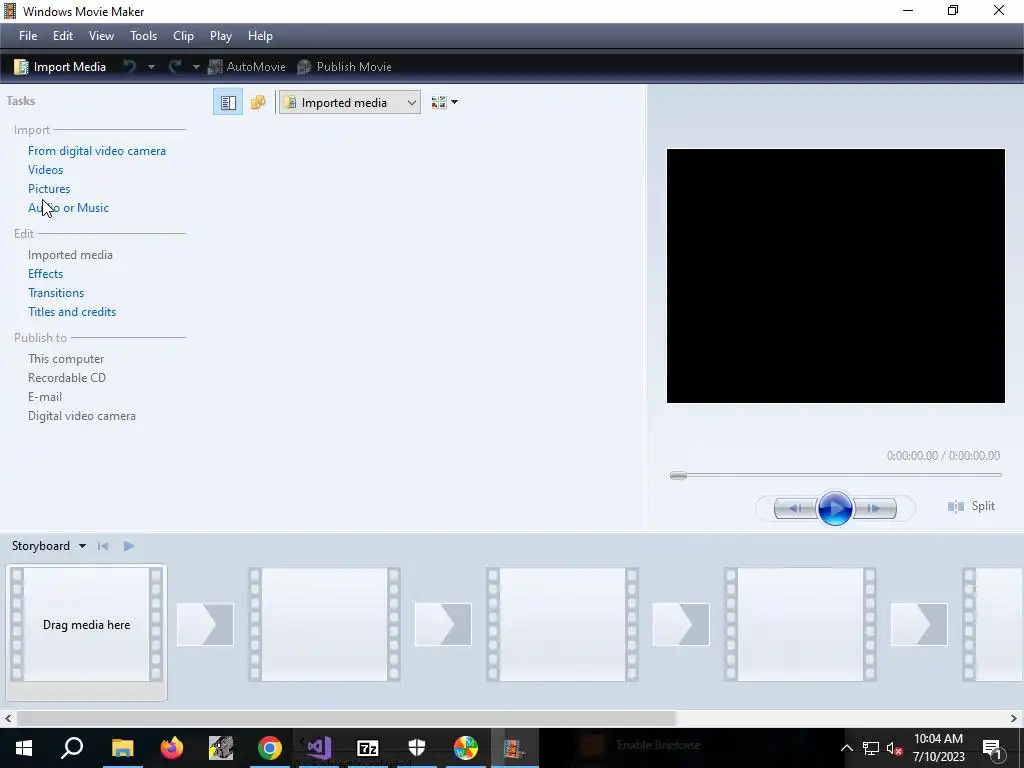The width and height of the screenshot is (1024, 768).
Task: Open Windows Security shield in taskbar
Action: [x=417, y=748]
